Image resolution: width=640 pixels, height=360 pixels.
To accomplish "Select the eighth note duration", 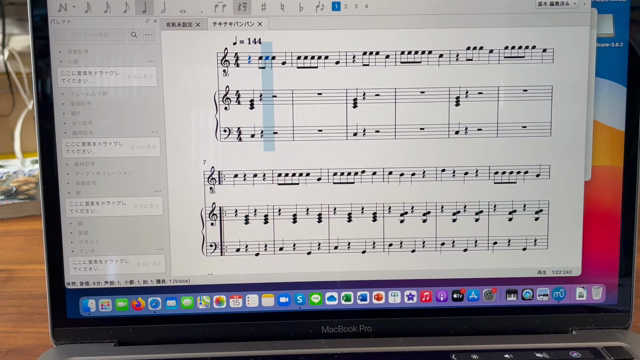I will 126,7.
